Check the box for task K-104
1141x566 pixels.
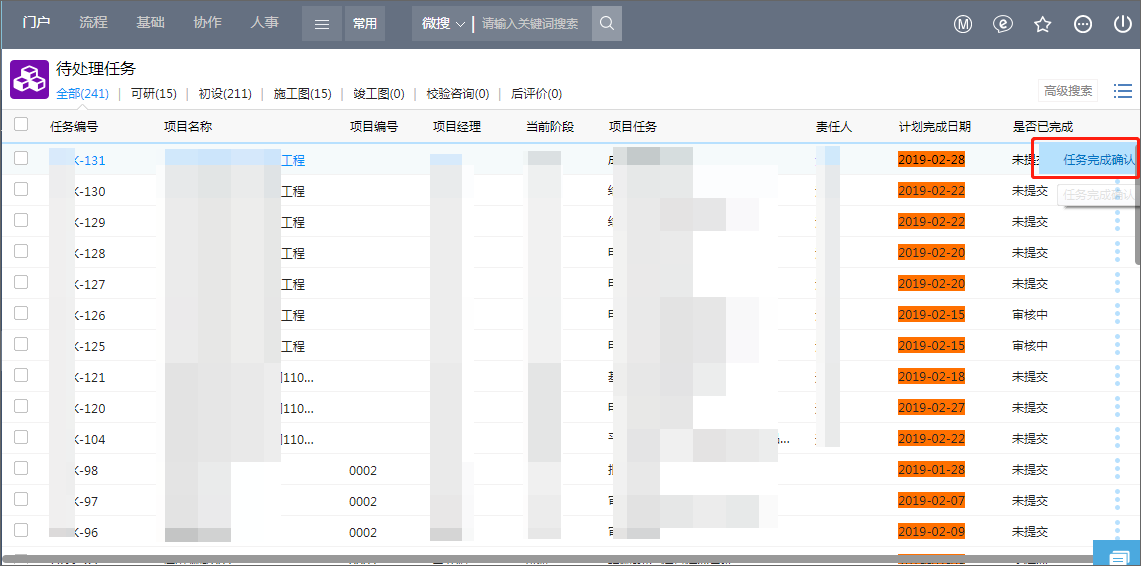coord(21,437)
